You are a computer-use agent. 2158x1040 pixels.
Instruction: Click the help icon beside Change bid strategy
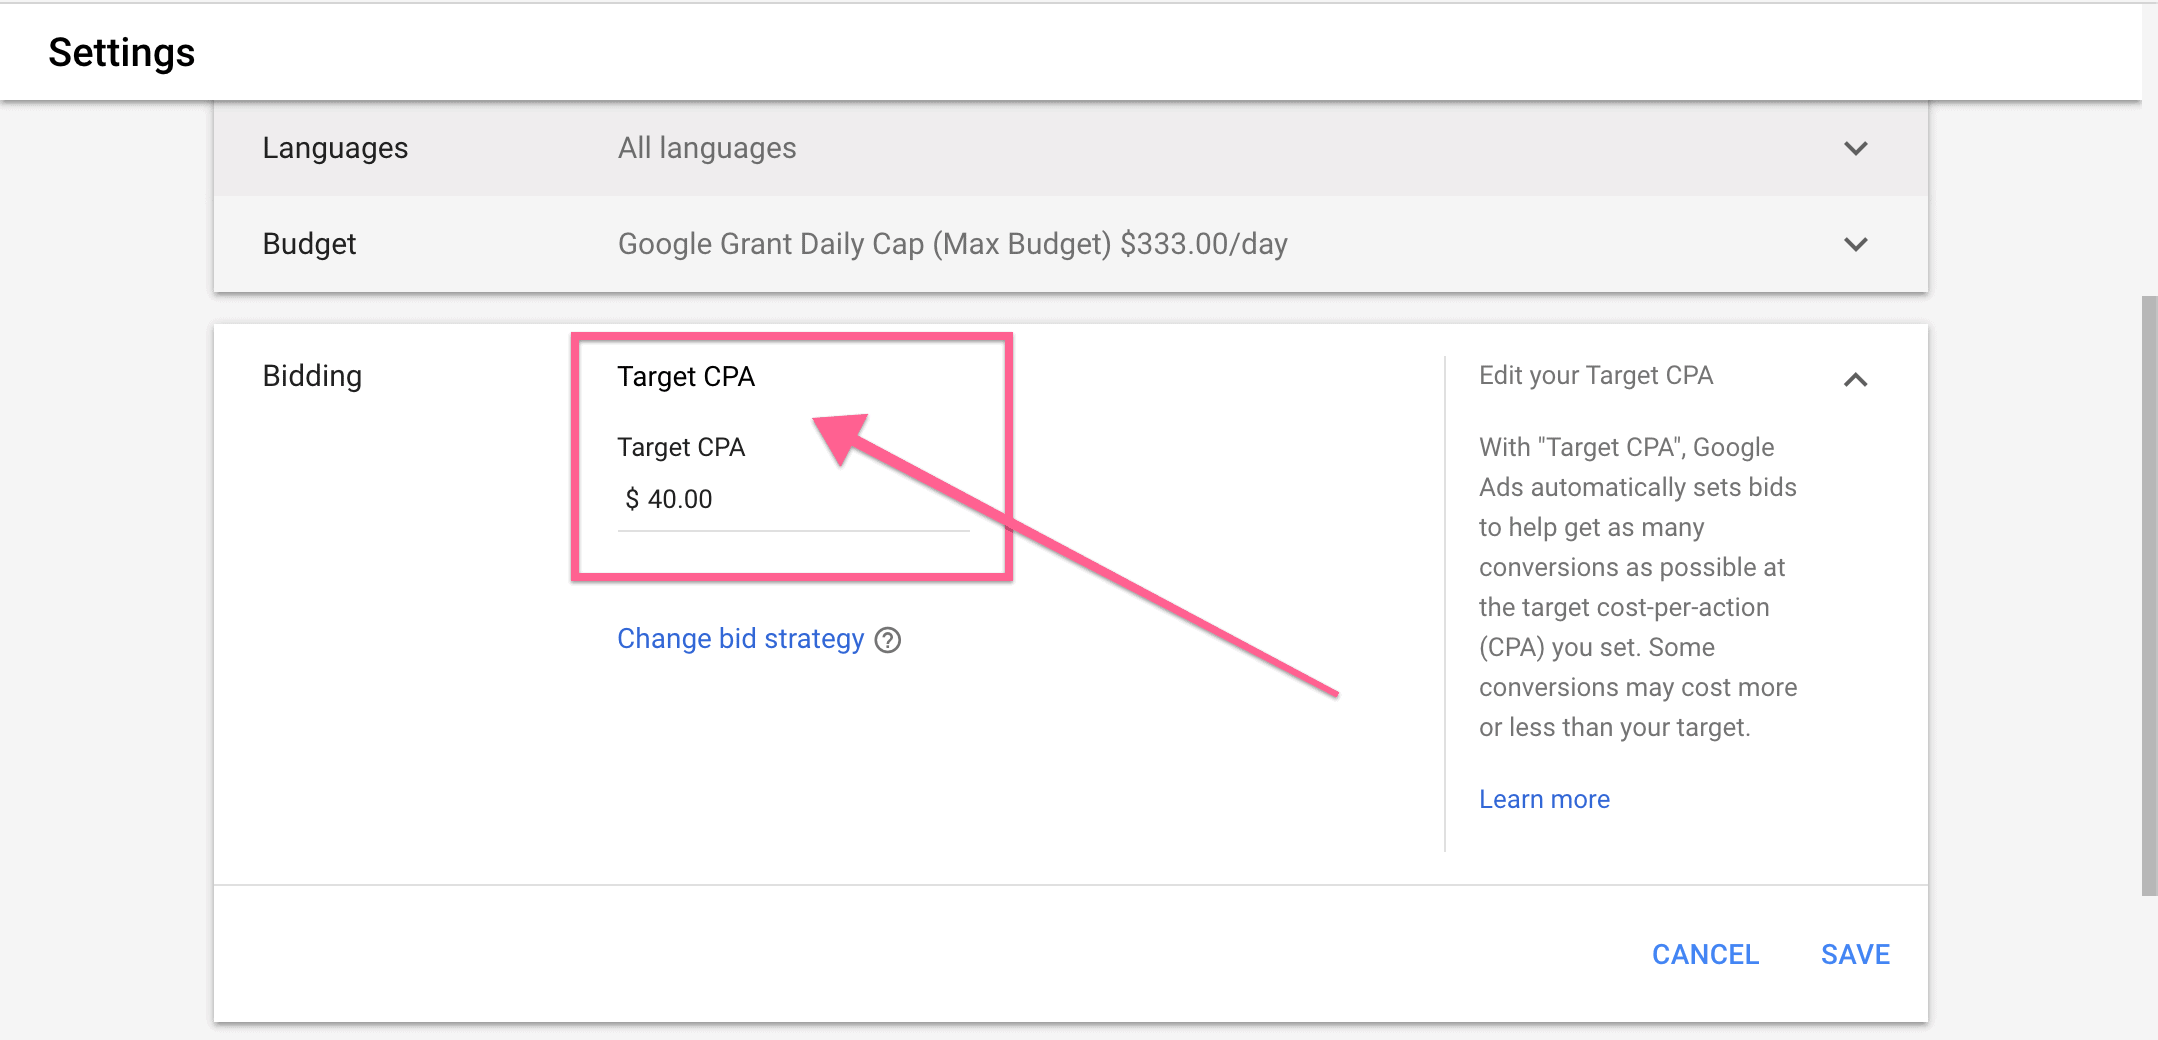(887, 640)
